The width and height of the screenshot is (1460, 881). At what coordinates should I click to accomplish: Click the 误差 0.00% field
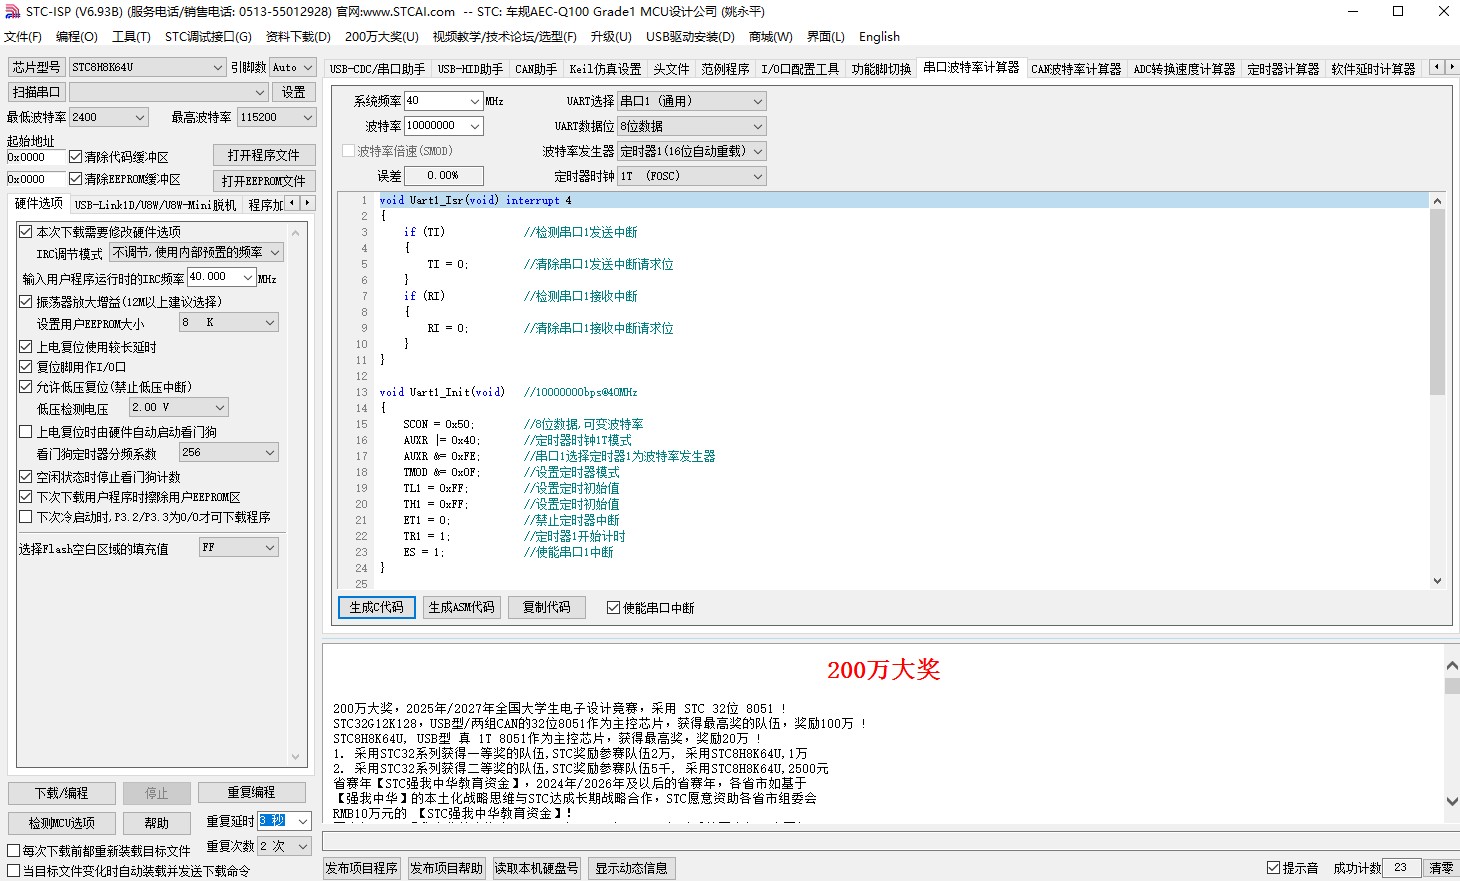444,176
